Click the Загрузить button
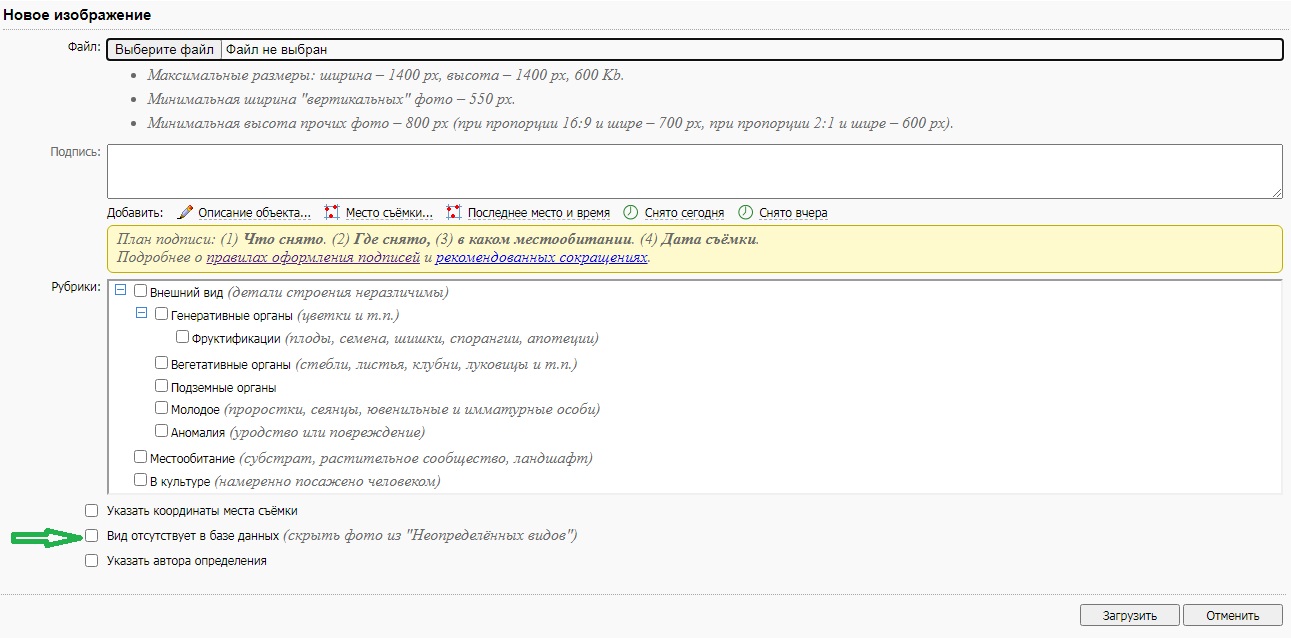The height and width of the screenshot is (638, 1291). pyautogui.click(x=1129, y=615)
